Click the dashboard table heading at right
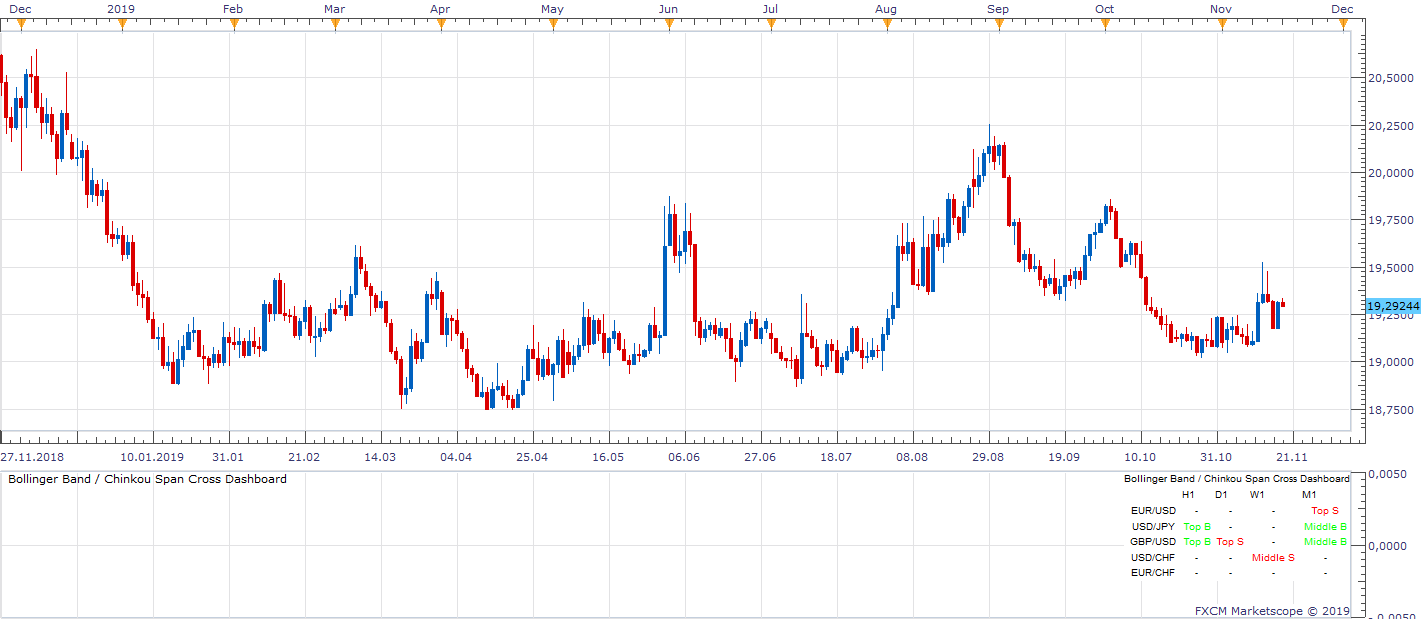Image resolution: width=1423 pixels, height=619 pixels. [1237, 479]
